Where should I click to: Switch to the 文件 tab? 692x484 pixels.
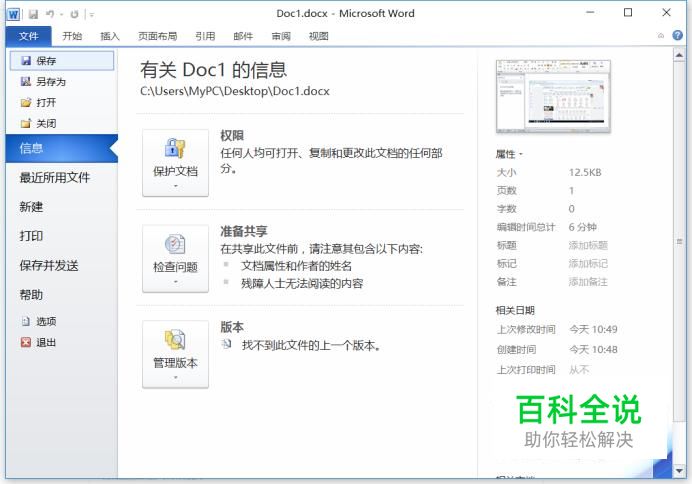pyautogui.click(x=29, y=36)
